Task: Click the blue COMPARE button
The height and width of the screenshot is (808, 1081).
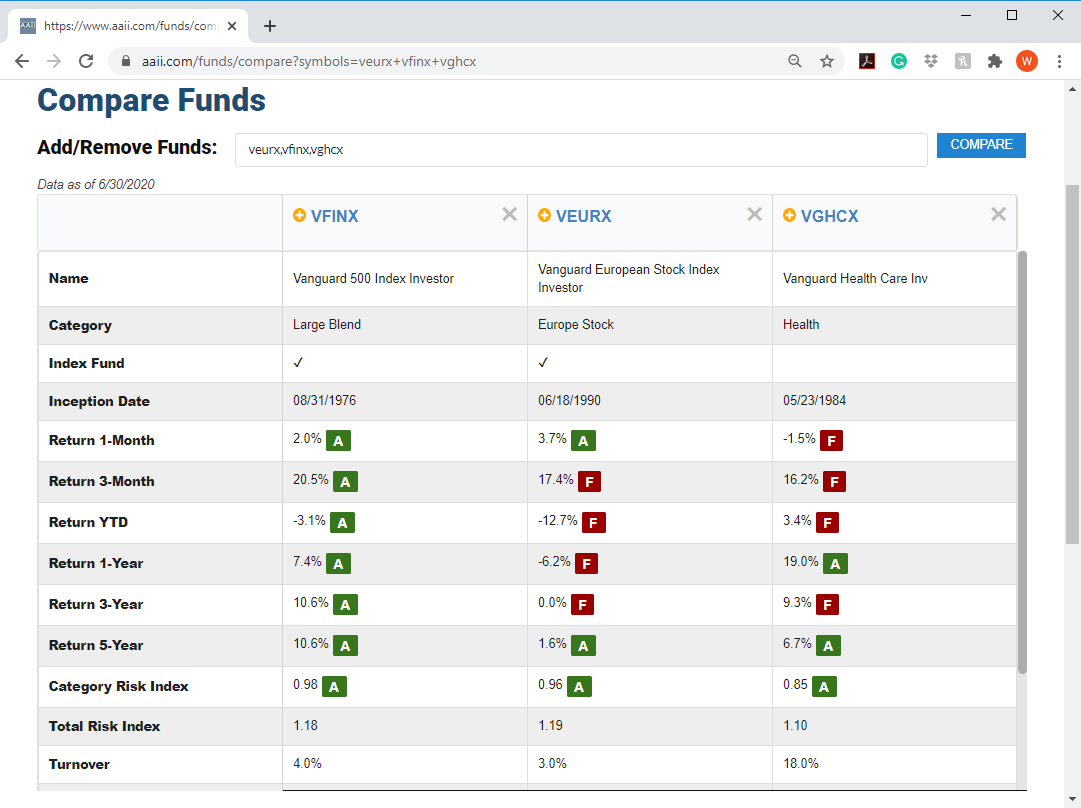Action: tap(981, 145)
